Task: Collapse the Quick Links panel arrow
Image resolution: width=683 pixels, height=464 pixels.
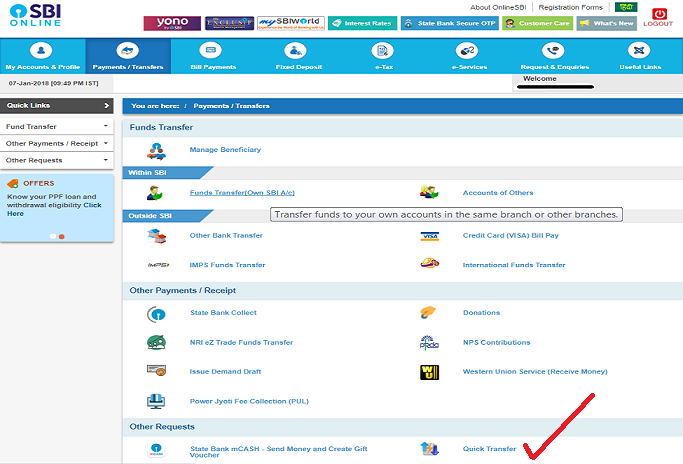Action: (x=106, y=105)
